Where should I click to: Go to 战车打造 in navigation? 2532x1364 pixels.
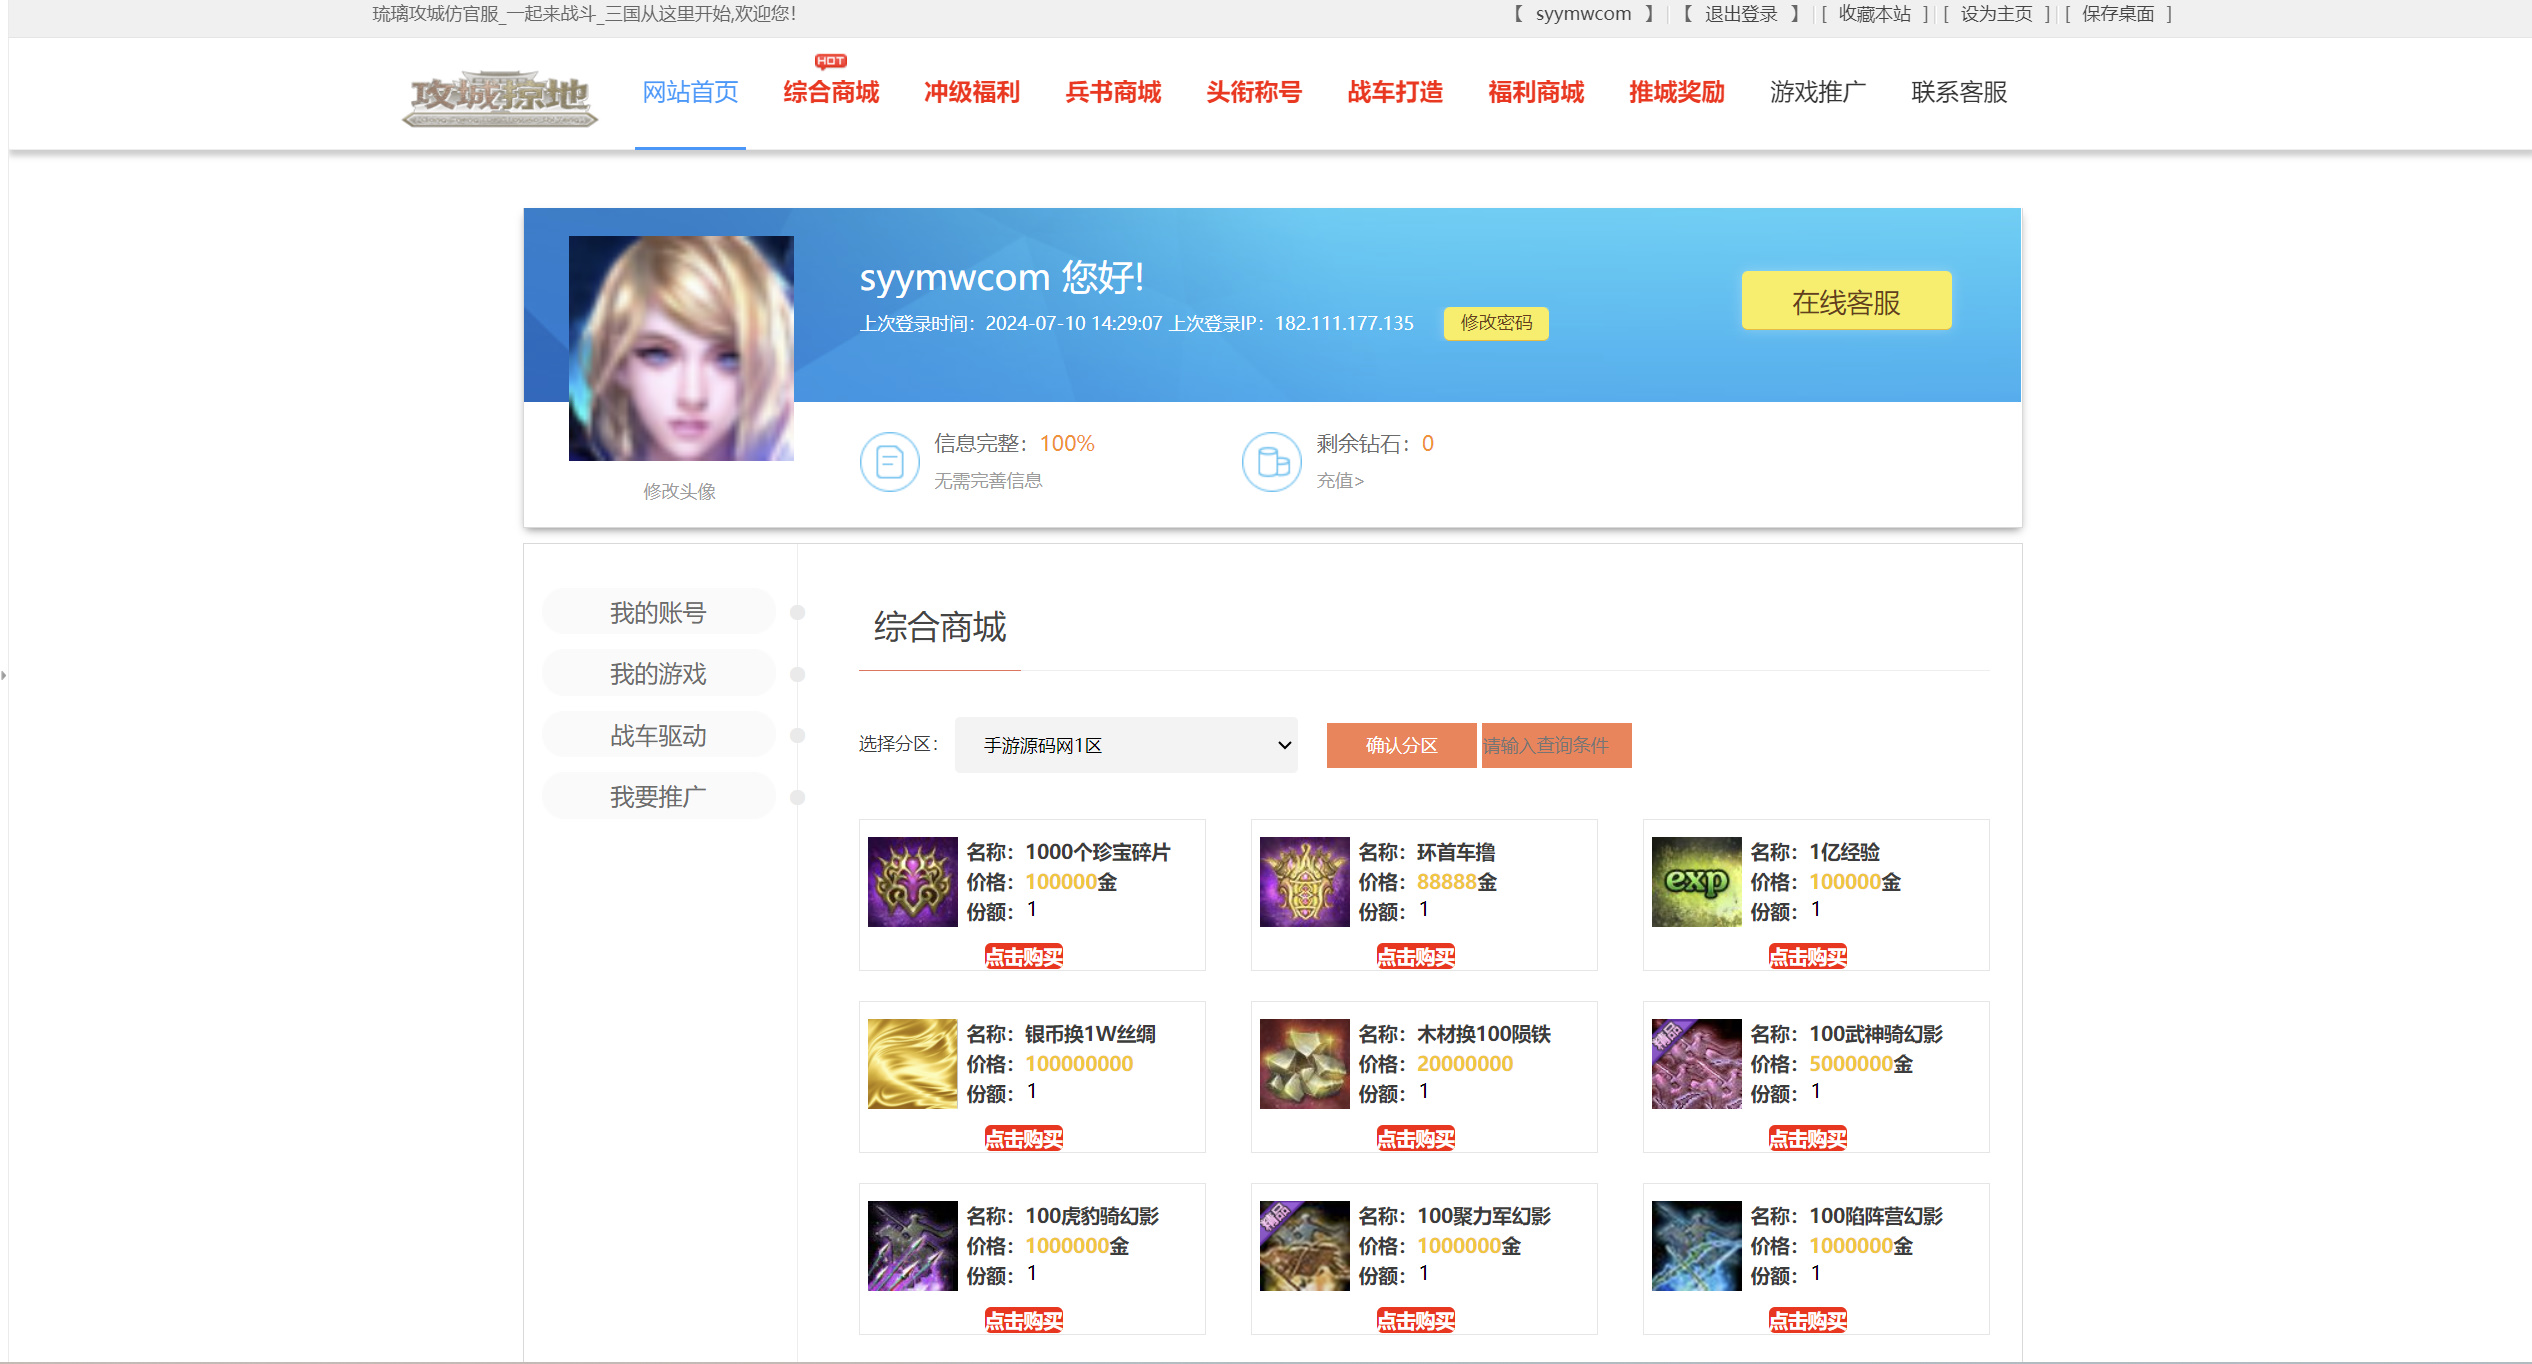tap(1395, 93)
